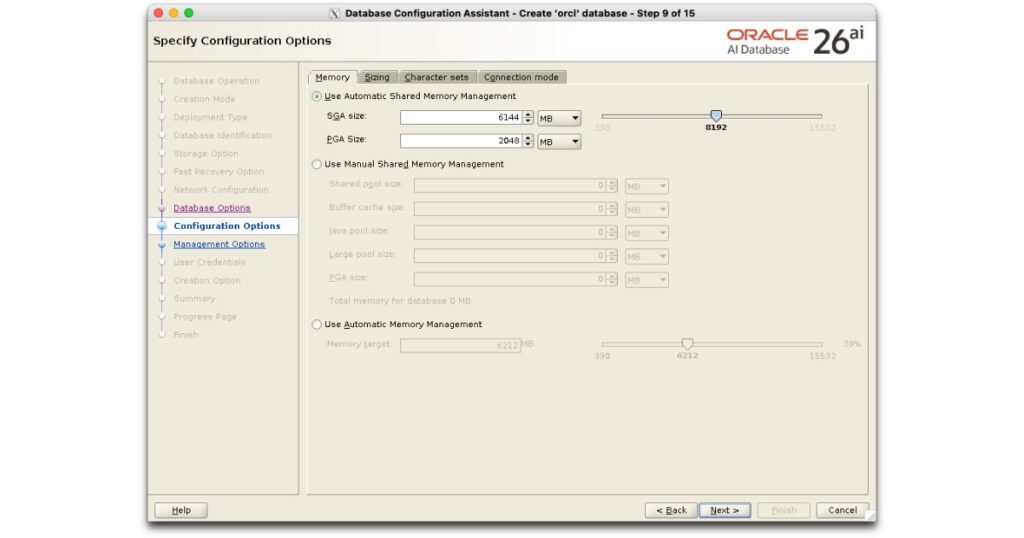The image size is (1024, 538).
Task: Open Management Options step link
Action: pyautogui.click(x=219, y=244)
